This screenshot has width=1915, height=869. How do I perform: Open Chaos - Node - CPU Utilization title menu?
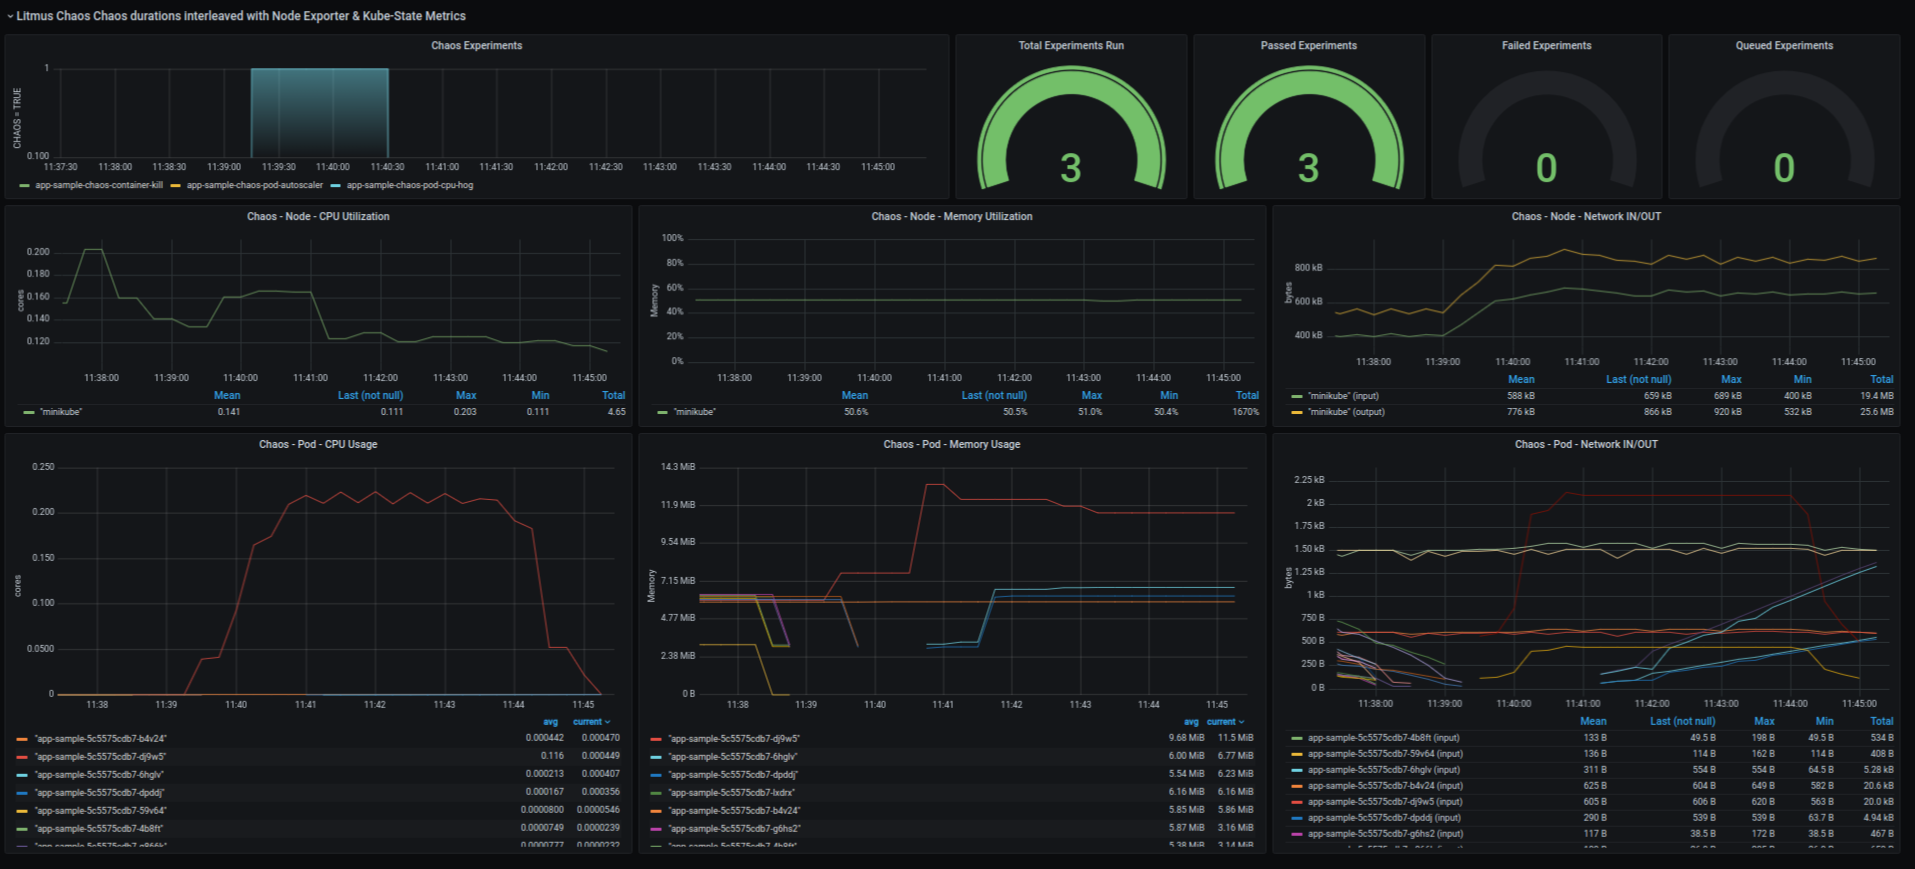click(x=318, y=217)
